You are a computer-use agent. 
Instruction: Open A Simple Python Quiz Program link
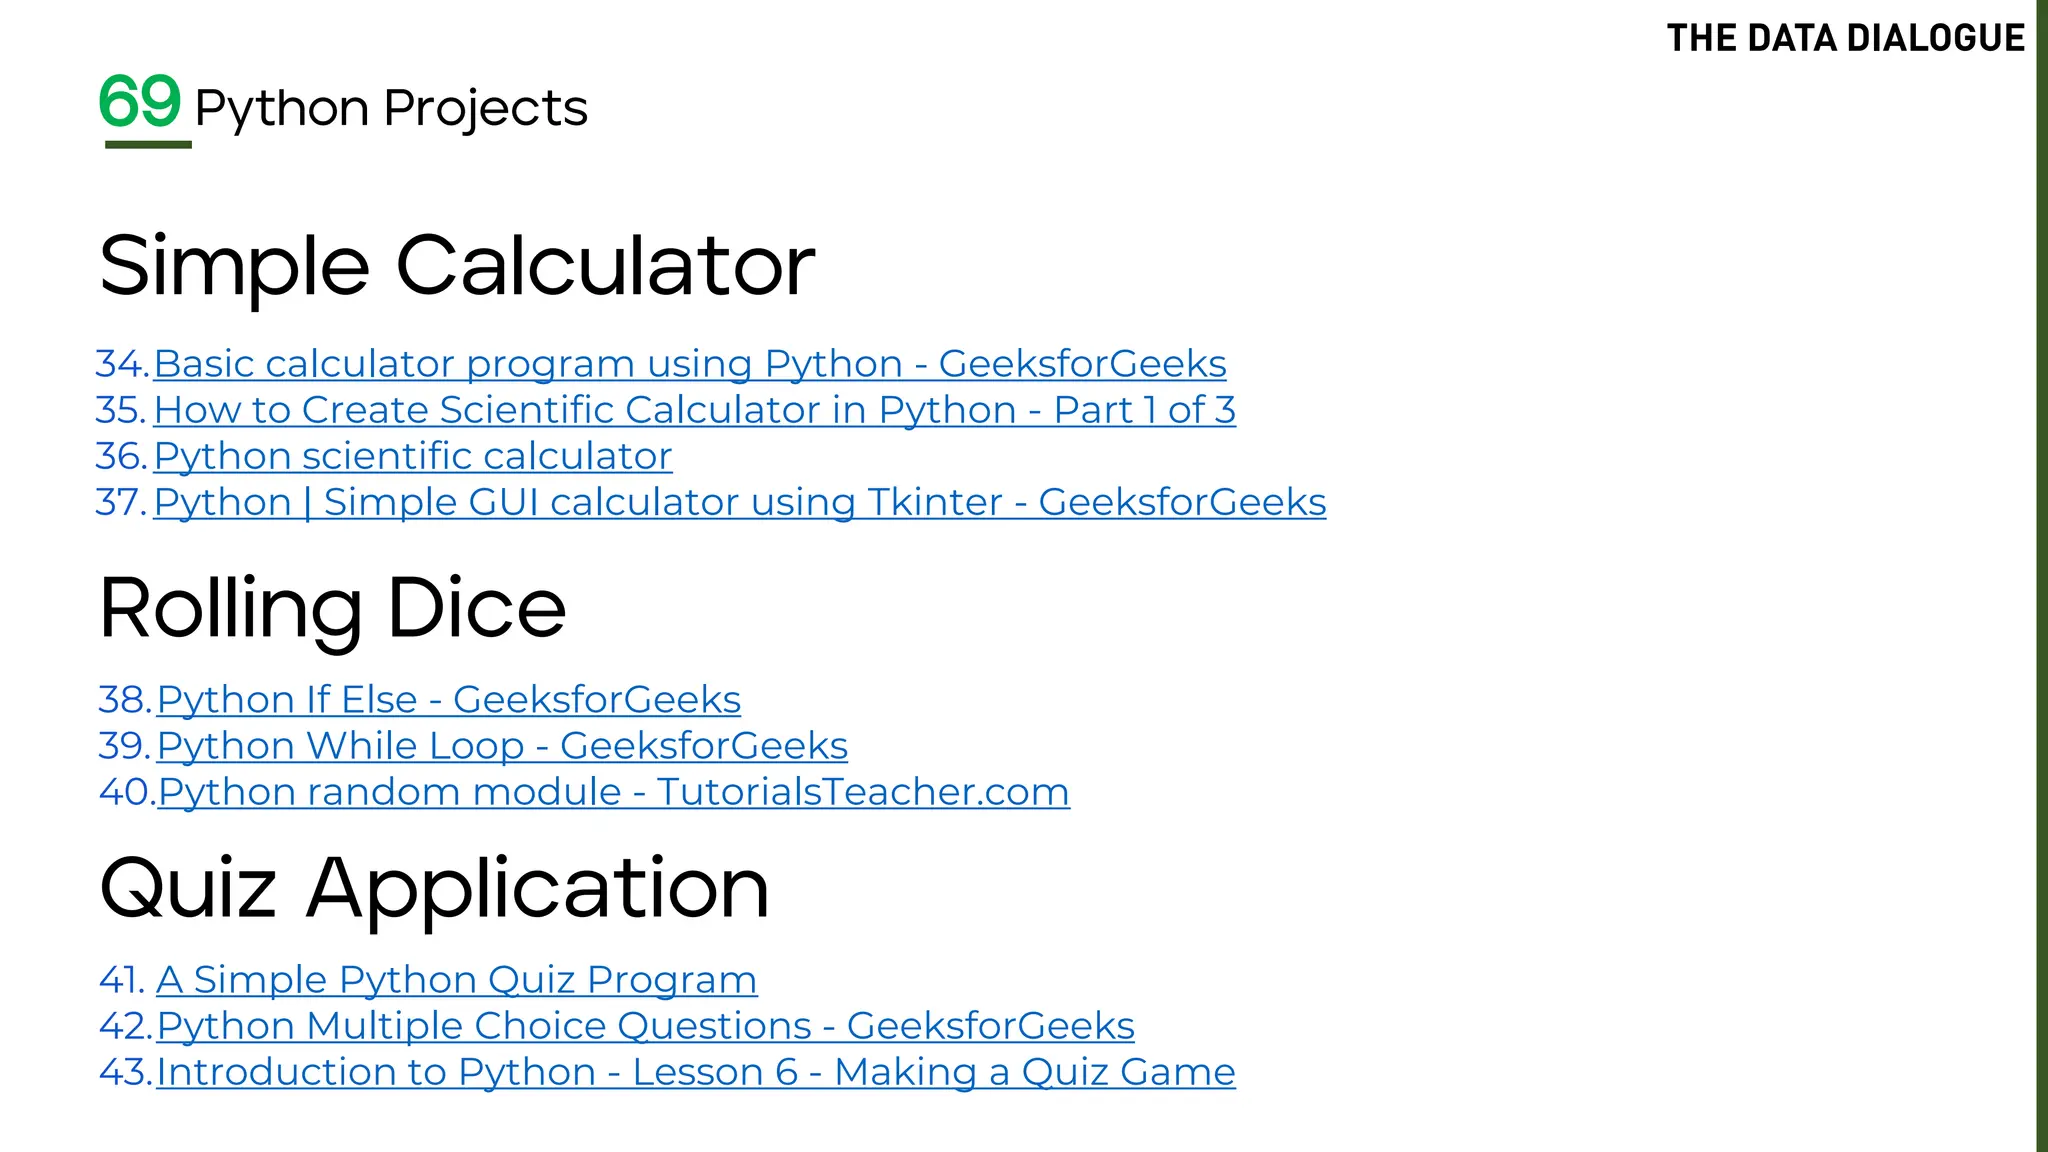click(x=456, y=980)
